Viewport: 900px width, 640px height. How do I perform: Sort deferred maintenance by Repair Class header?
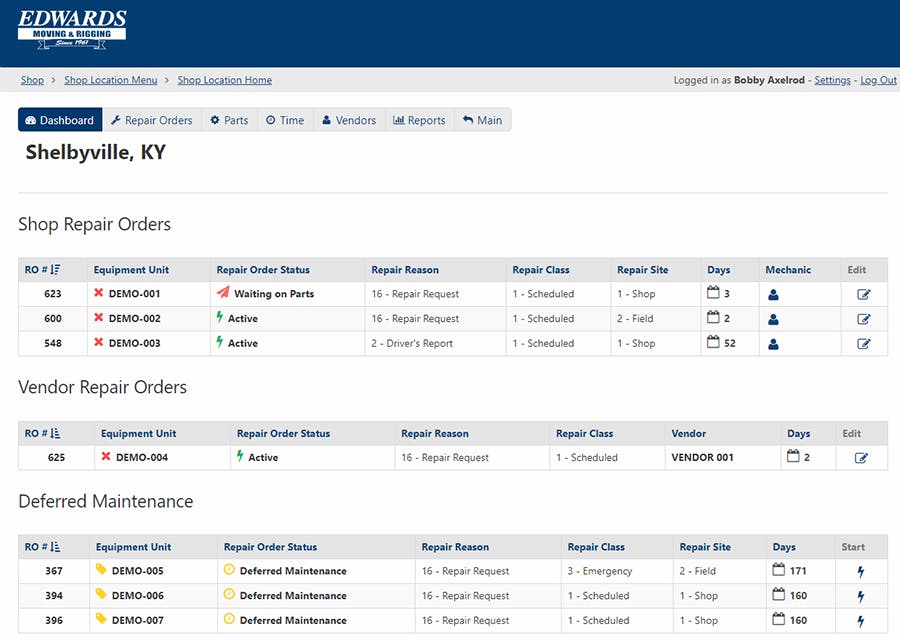[x=596, y=547]
